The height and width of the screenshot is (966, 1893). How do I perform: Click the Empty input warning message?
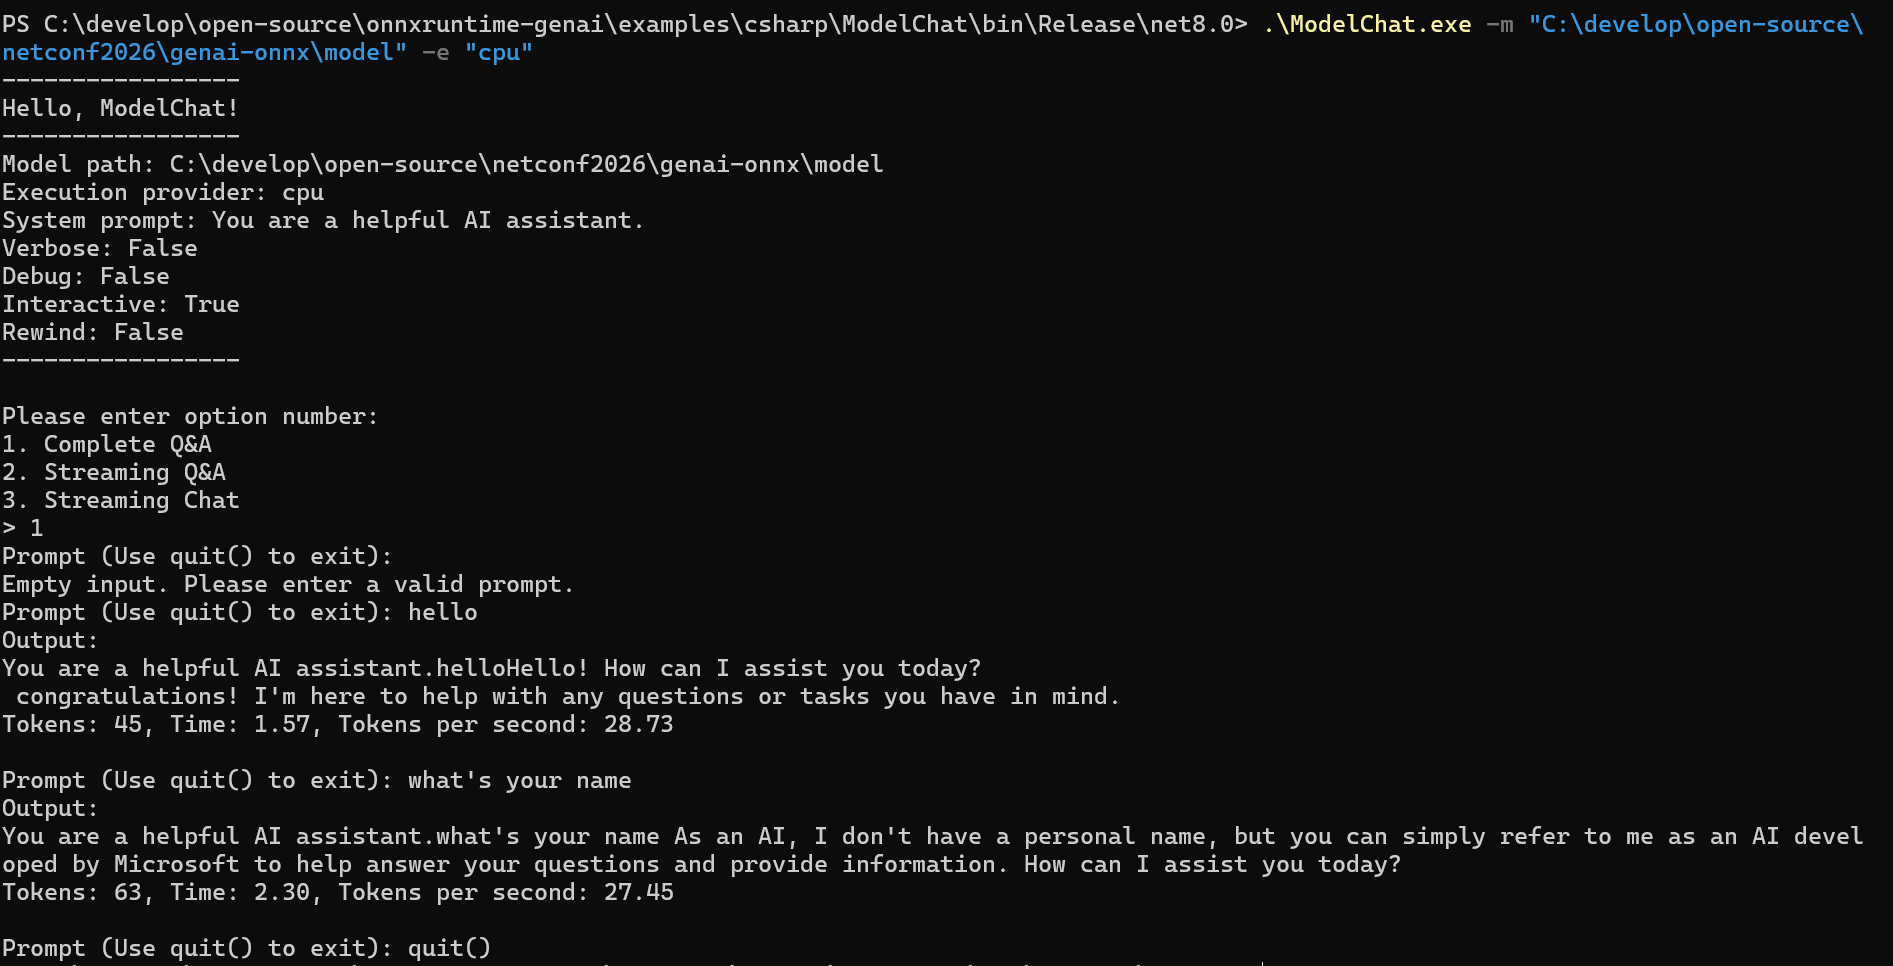coord(288,584)
